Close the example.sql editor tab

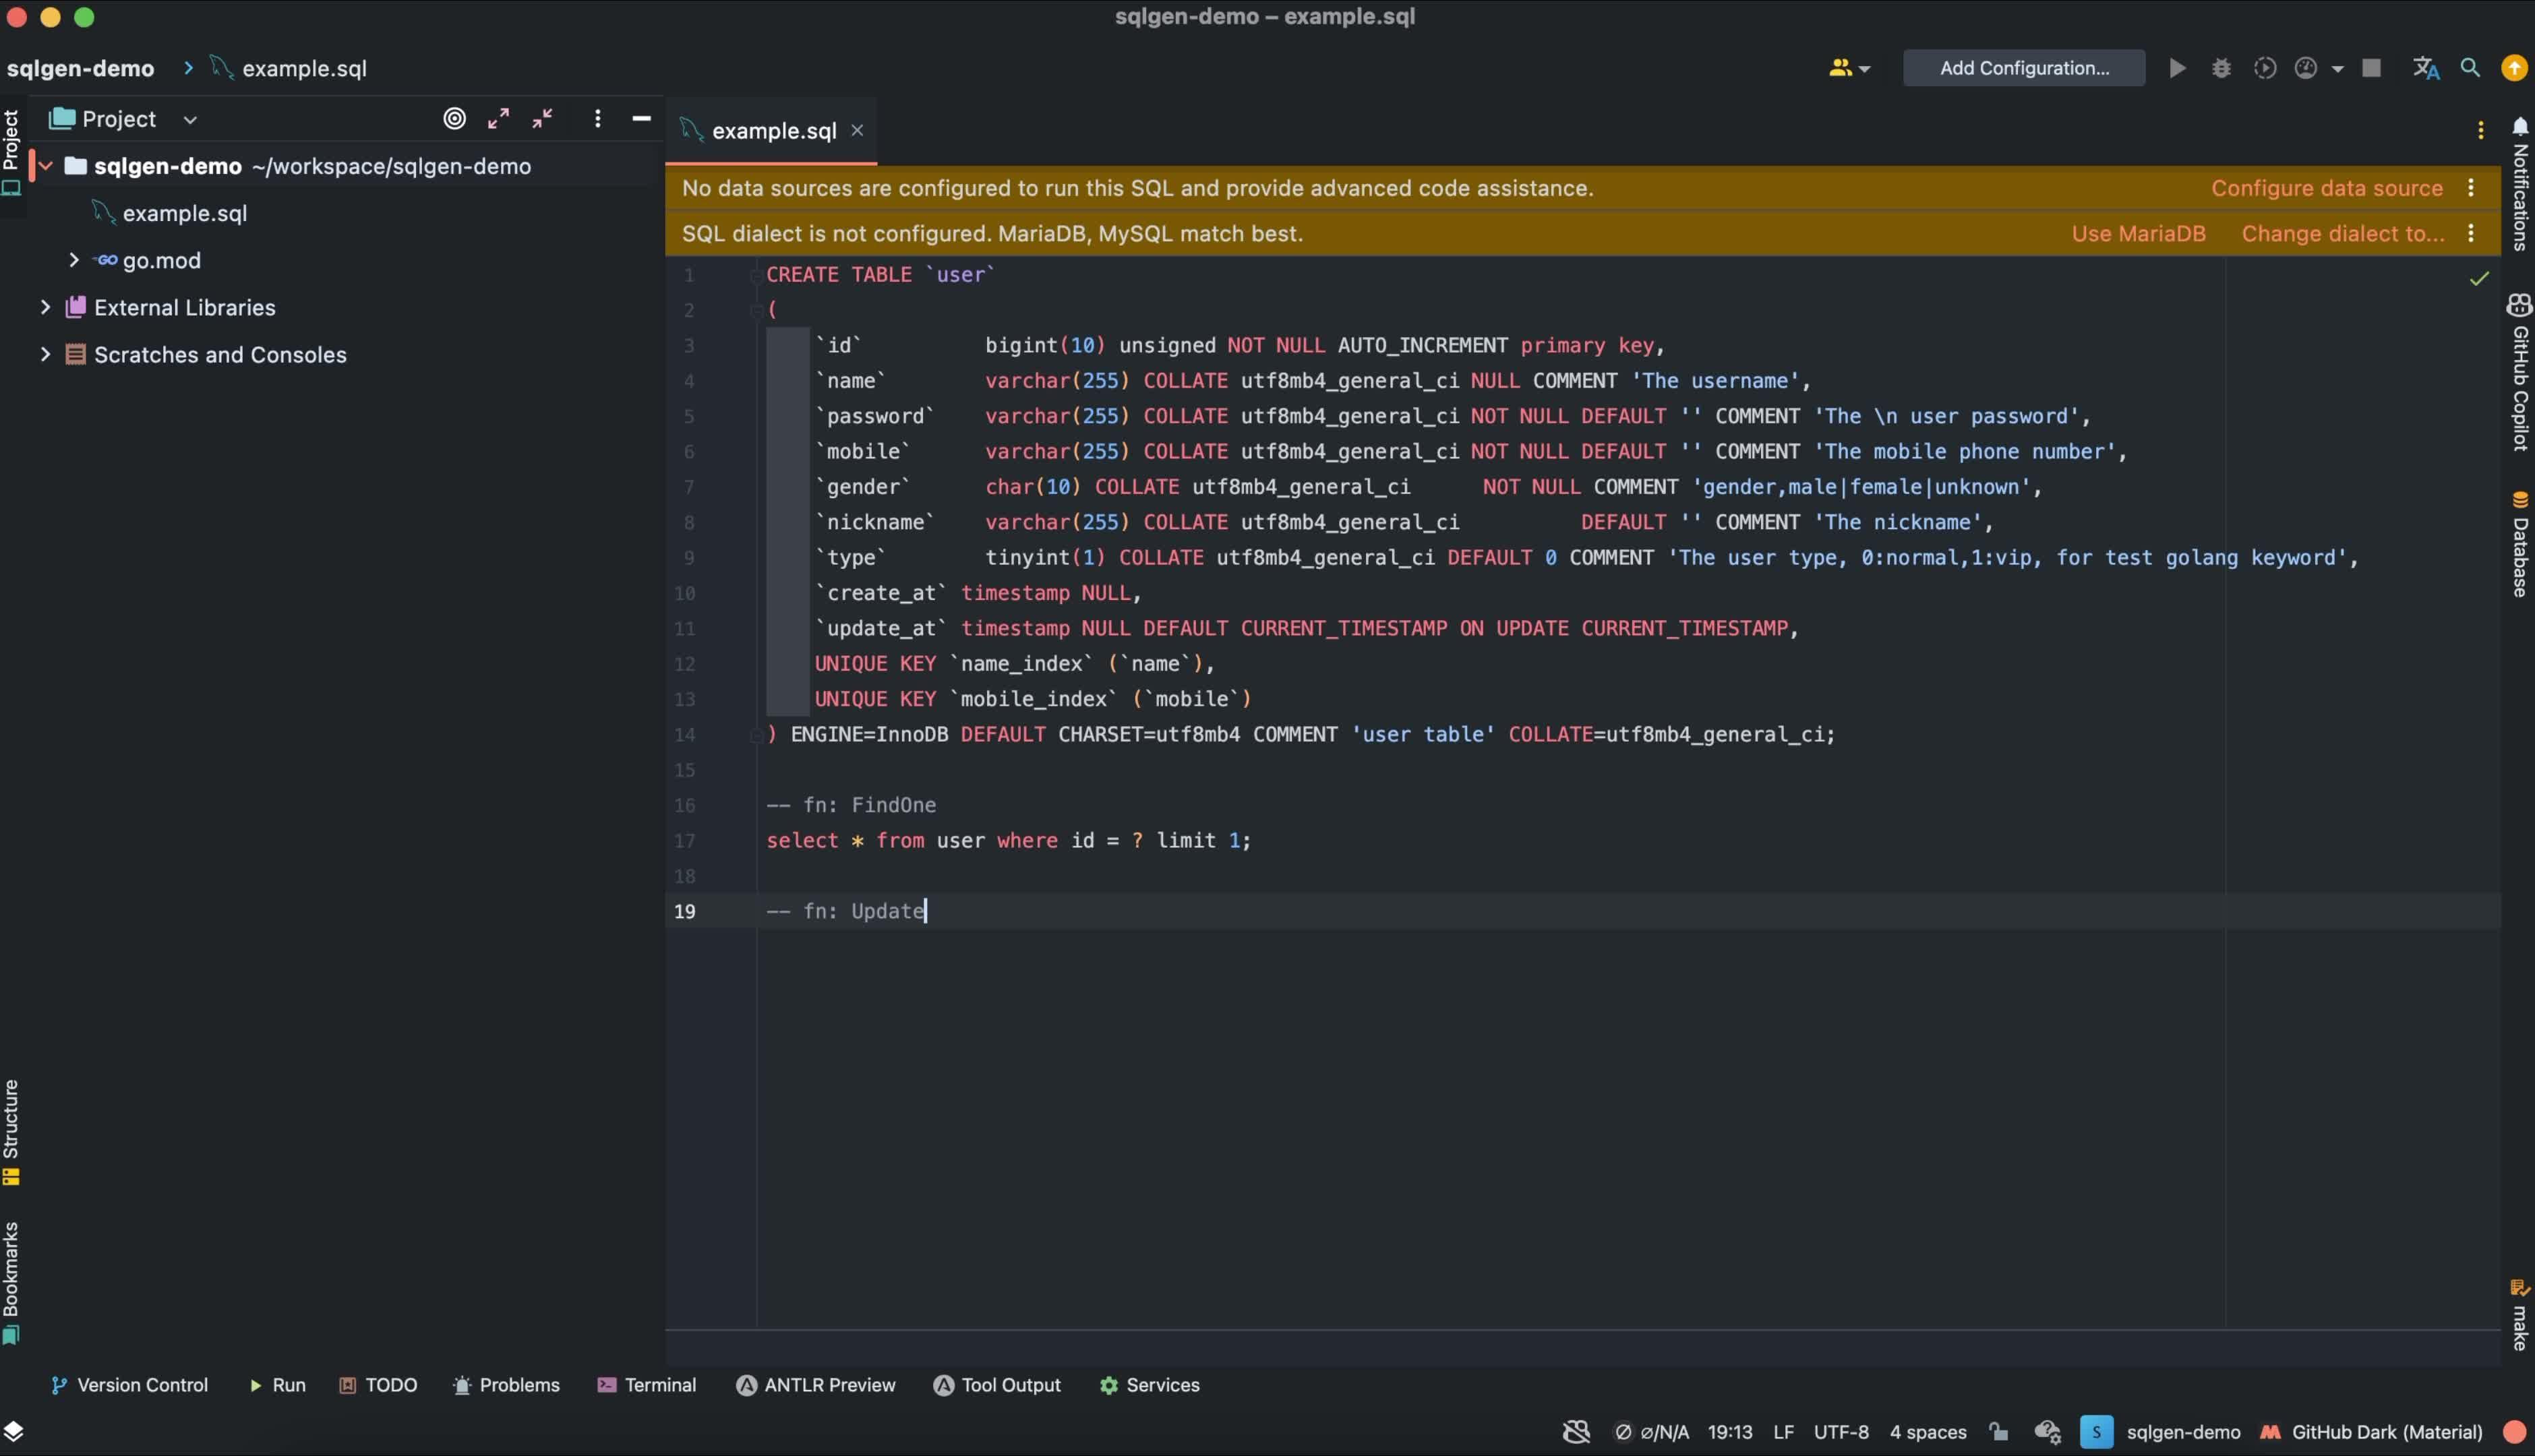click(857, 131)
